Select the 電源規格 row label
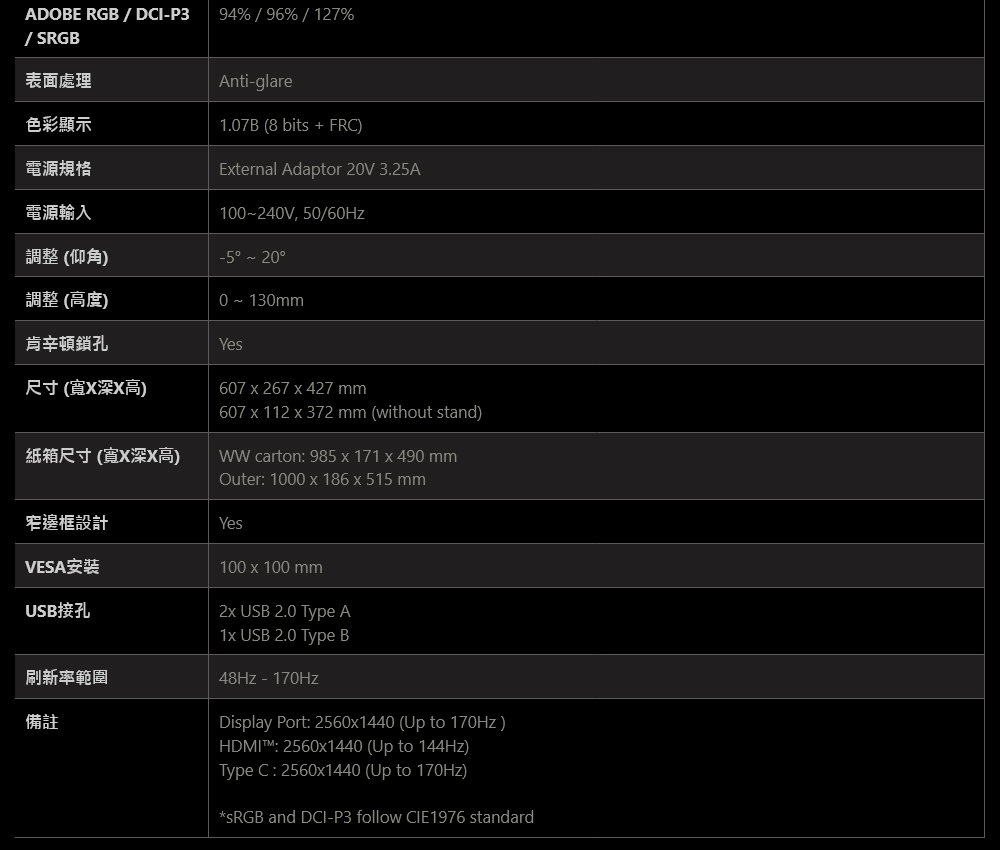 pyautogui.click(x=58, y=168)
